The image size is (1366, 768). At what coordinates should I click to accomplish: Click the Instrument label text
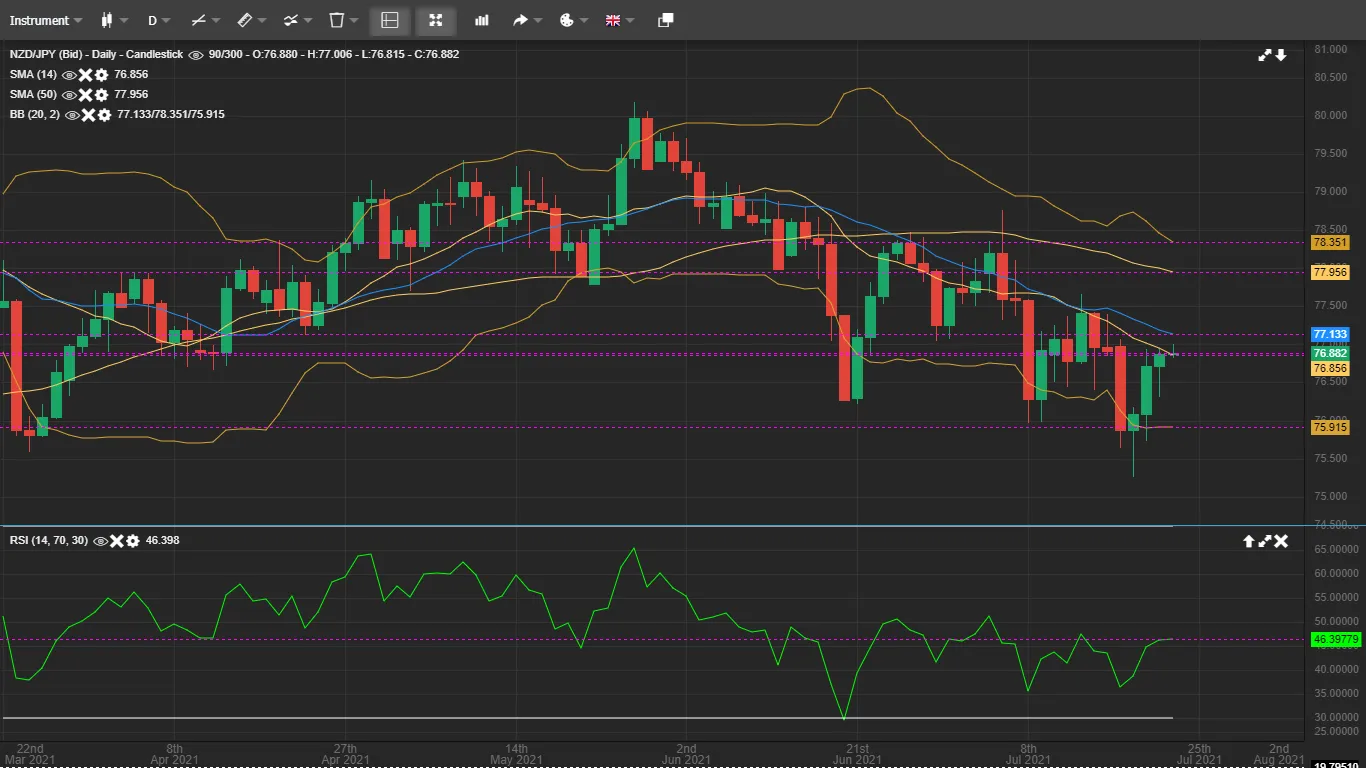tap(40, 20)
